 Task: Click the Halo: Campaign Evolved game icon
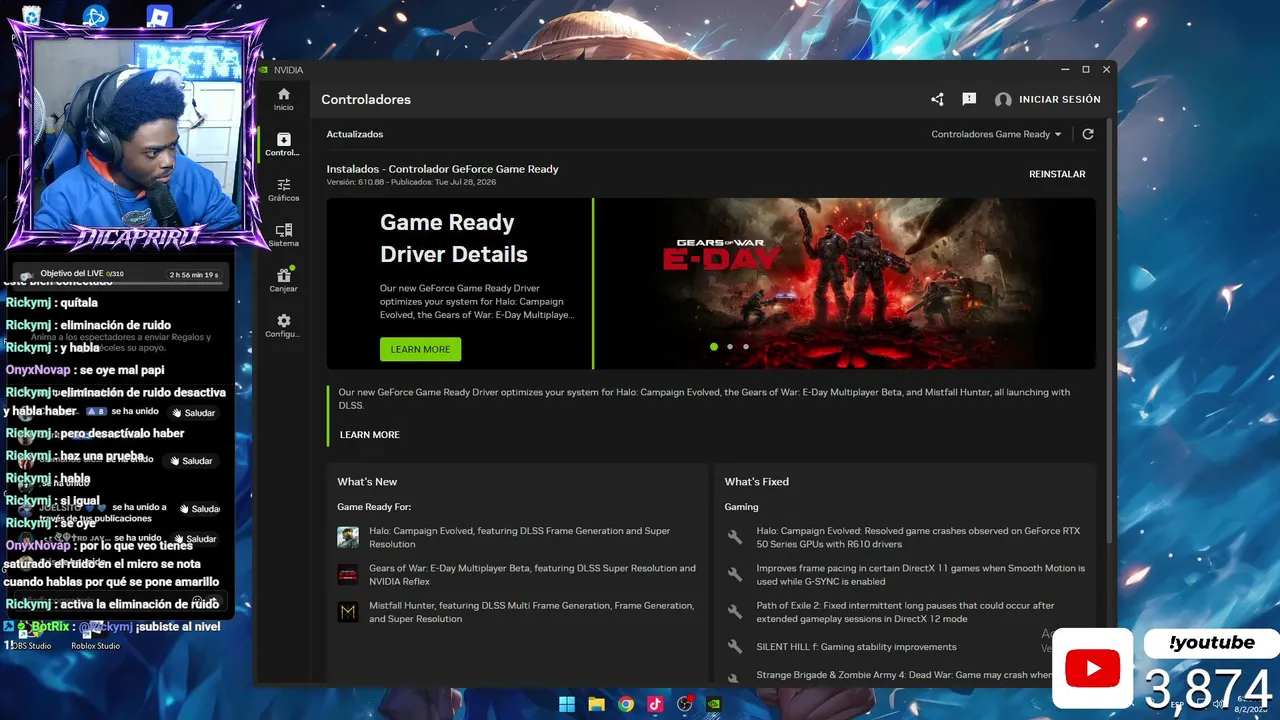(x=348, y=537)
